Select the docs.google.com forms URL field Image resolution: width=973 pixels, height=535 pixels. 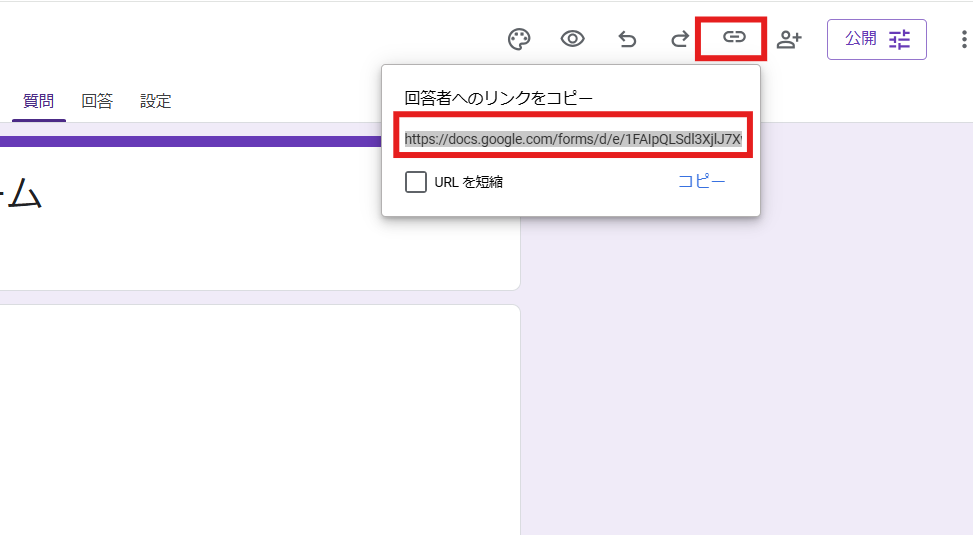click(x=573, y=139)
